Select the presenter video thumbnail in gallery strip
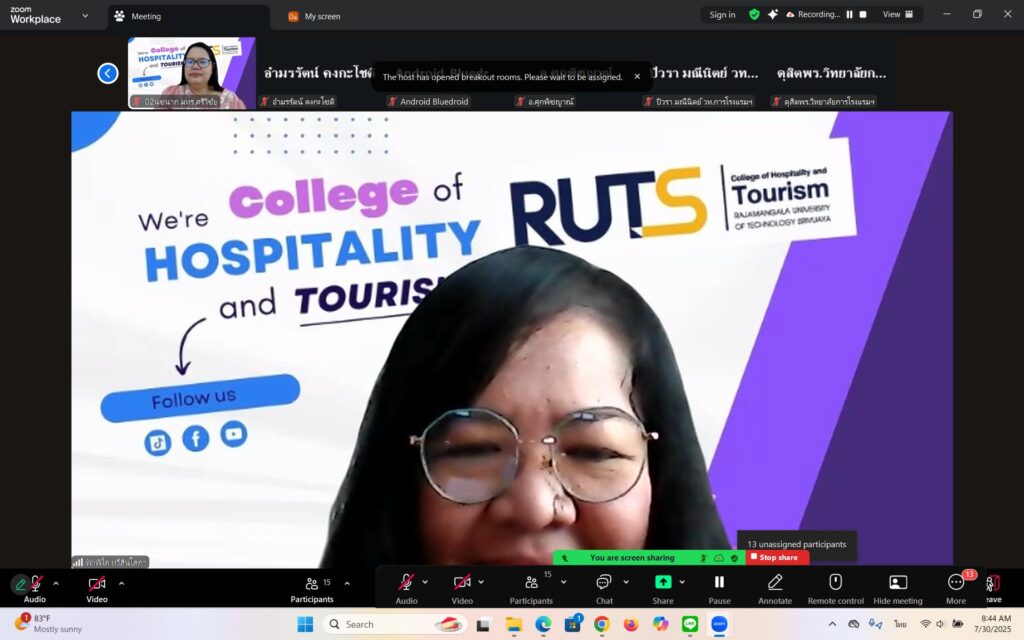Screen dimensions: 1024x640 click(x=192, y=72)
